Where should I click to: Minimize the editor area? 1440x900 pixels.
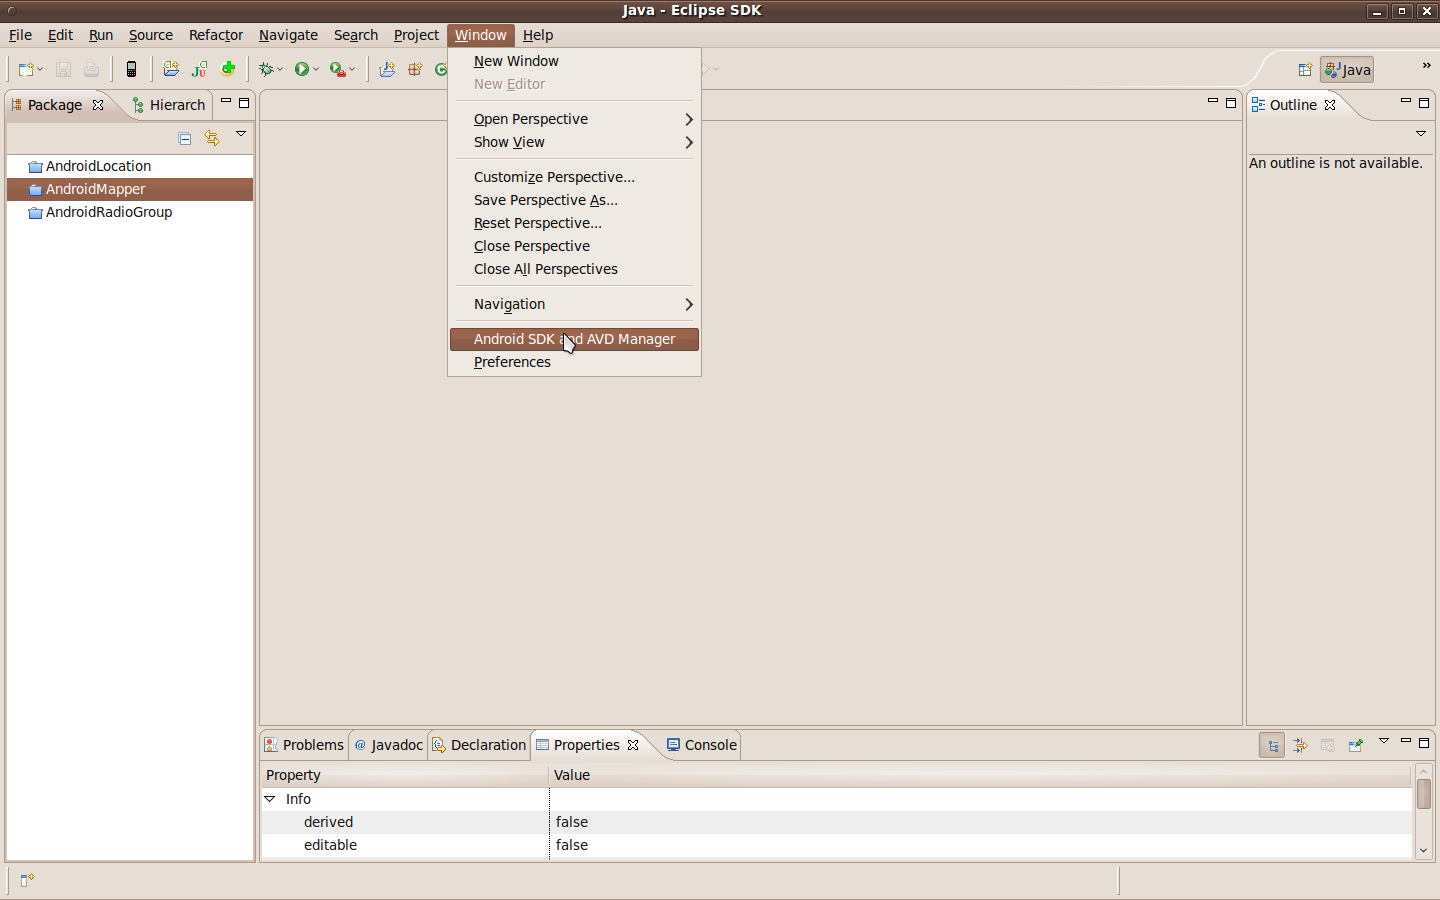tap(1213, 102)
